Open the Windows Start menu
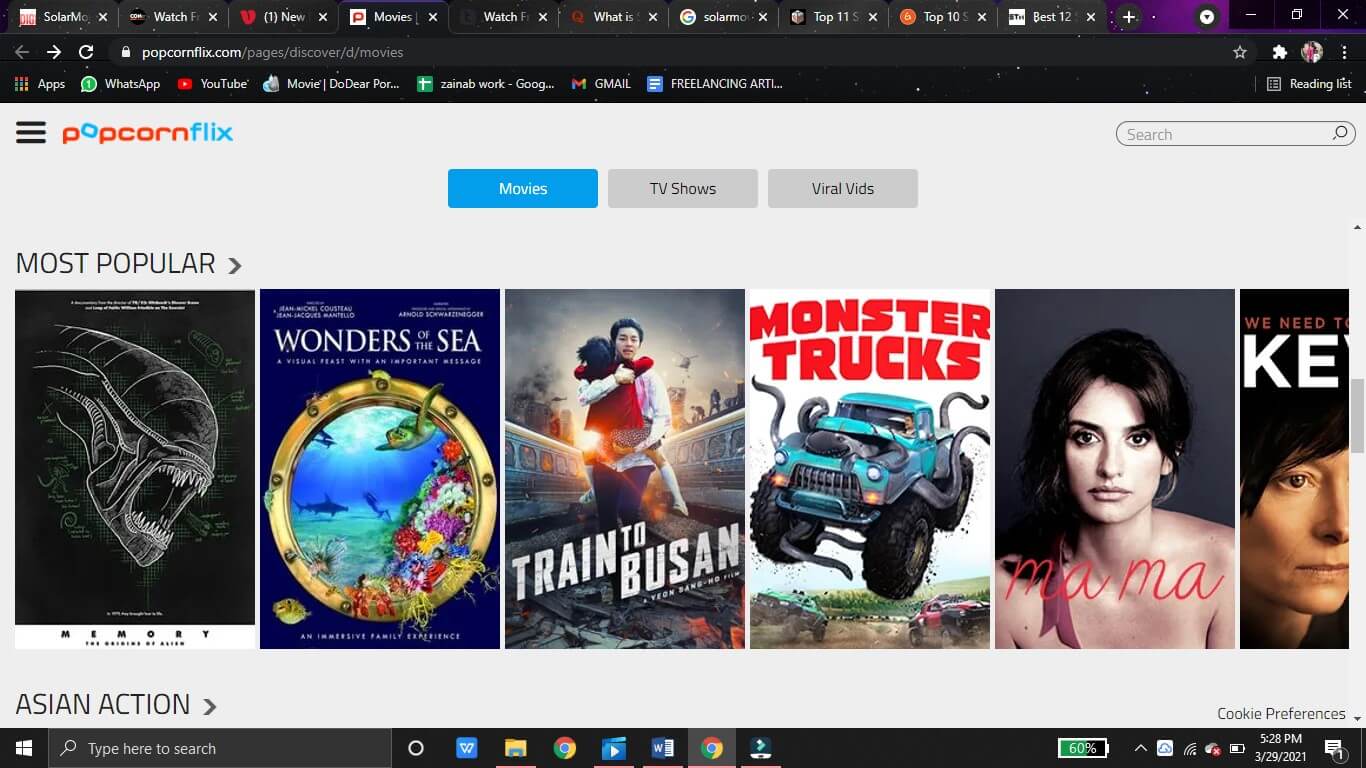 tap(23, 748)
